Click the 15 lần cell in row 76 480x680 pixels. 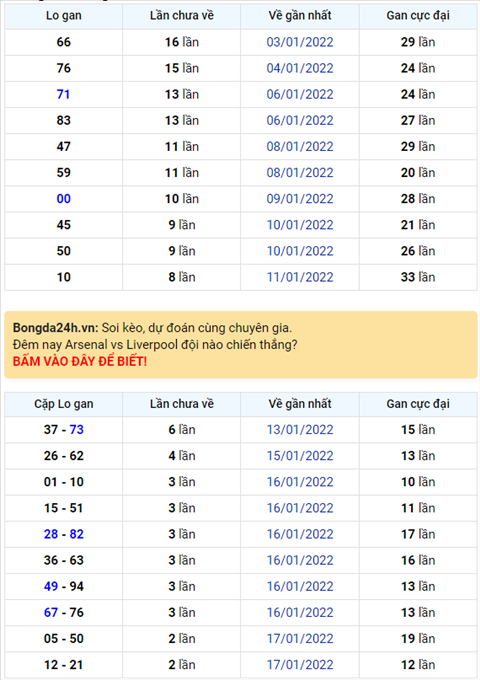click(182, 68)
